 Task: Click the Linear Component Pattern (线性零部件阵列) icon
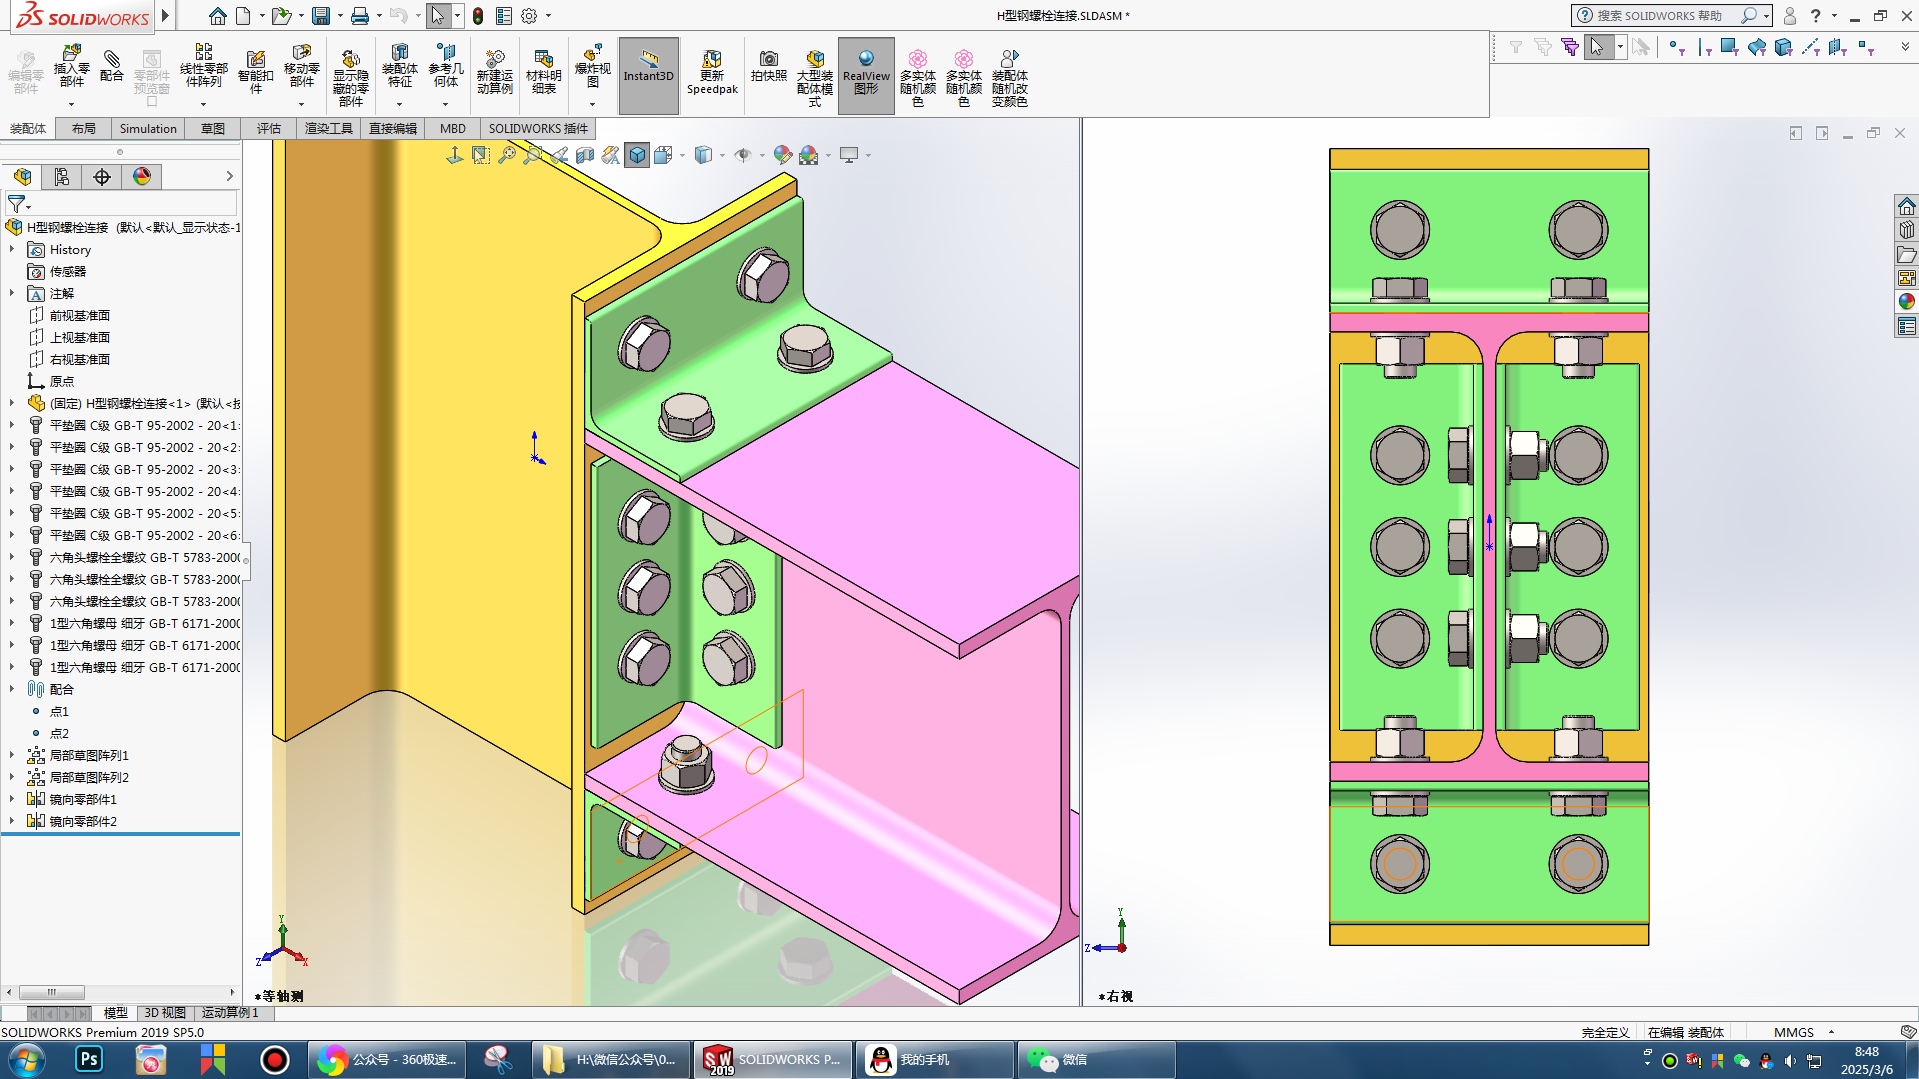[x=204, y=66]
